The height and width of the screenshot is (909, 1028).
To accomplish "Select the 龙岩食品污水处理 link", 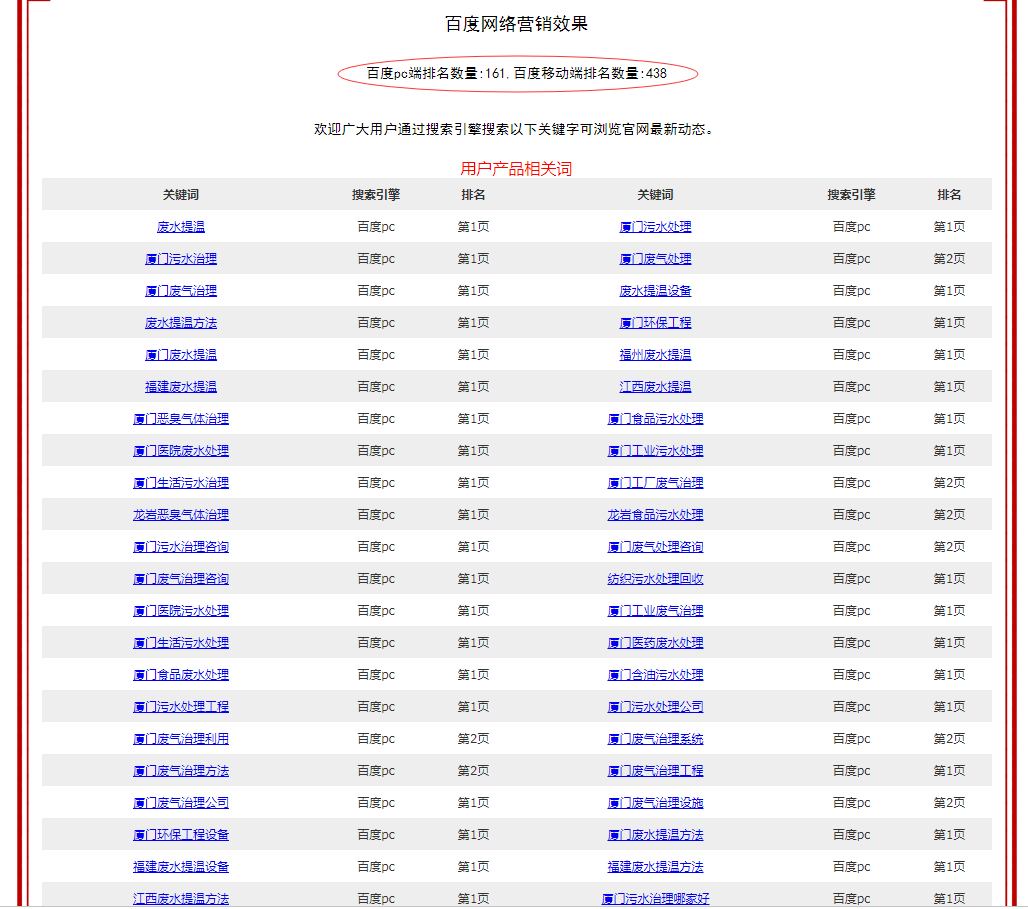I will 655,515.
